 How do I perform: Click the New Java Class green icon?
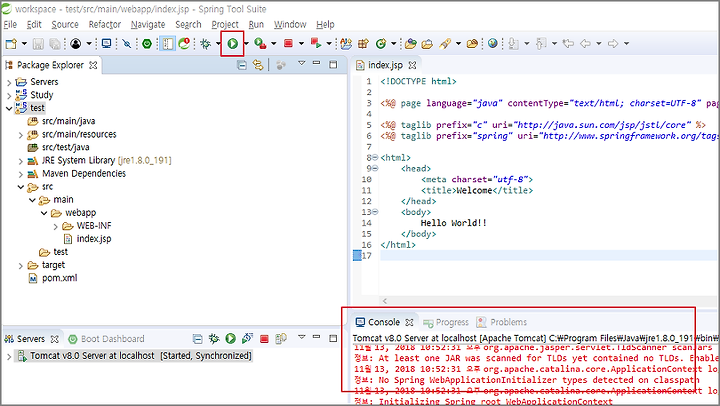coord(381,44)
